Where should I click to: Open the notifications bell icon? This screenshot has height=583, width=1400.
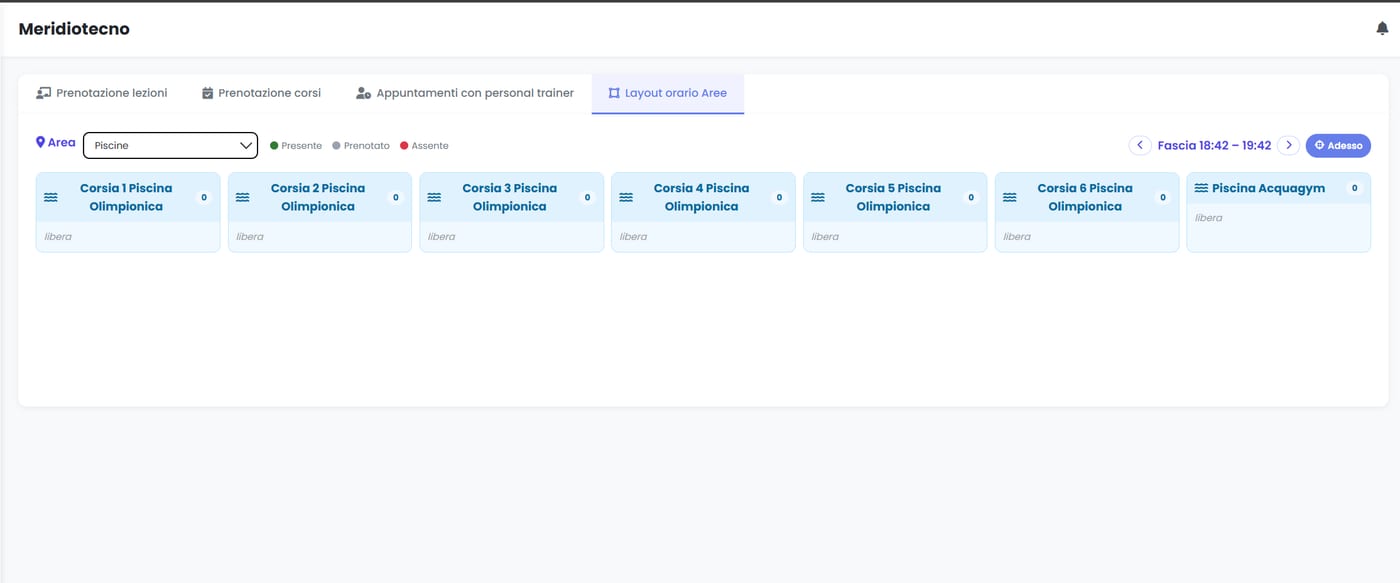tap(1382, 29)
